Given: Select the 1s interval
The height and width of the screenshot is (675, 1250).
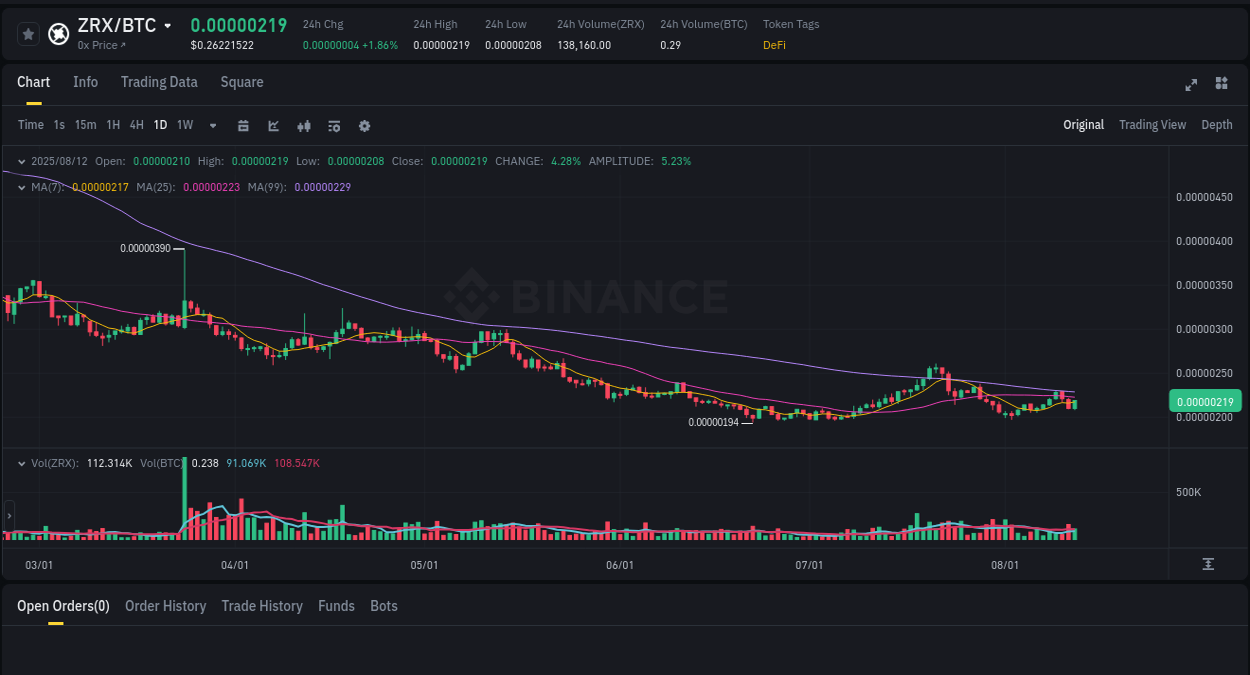Looking at the screenshot, I should coord(59,125).
